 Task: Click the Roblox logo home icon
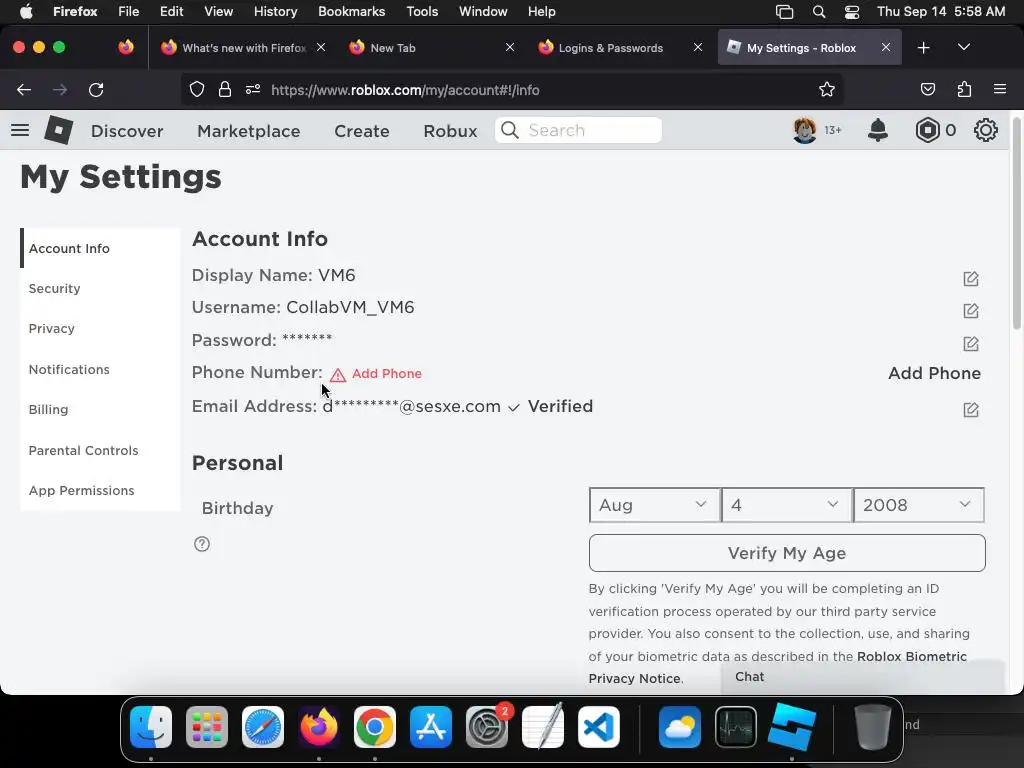pyautogui.click(x=58, y=130)
